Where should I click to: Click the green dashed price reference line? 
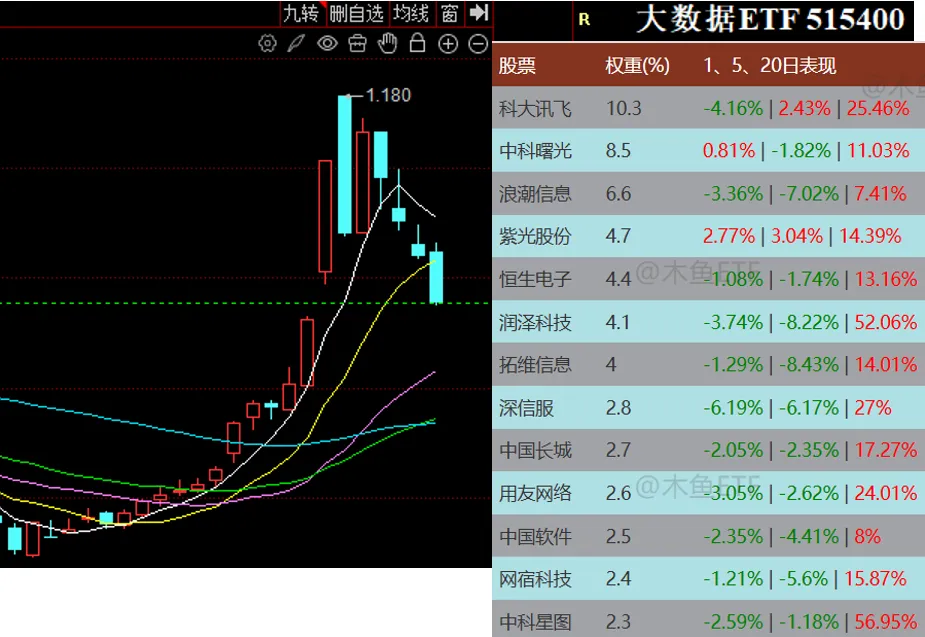tap(246, 303)
